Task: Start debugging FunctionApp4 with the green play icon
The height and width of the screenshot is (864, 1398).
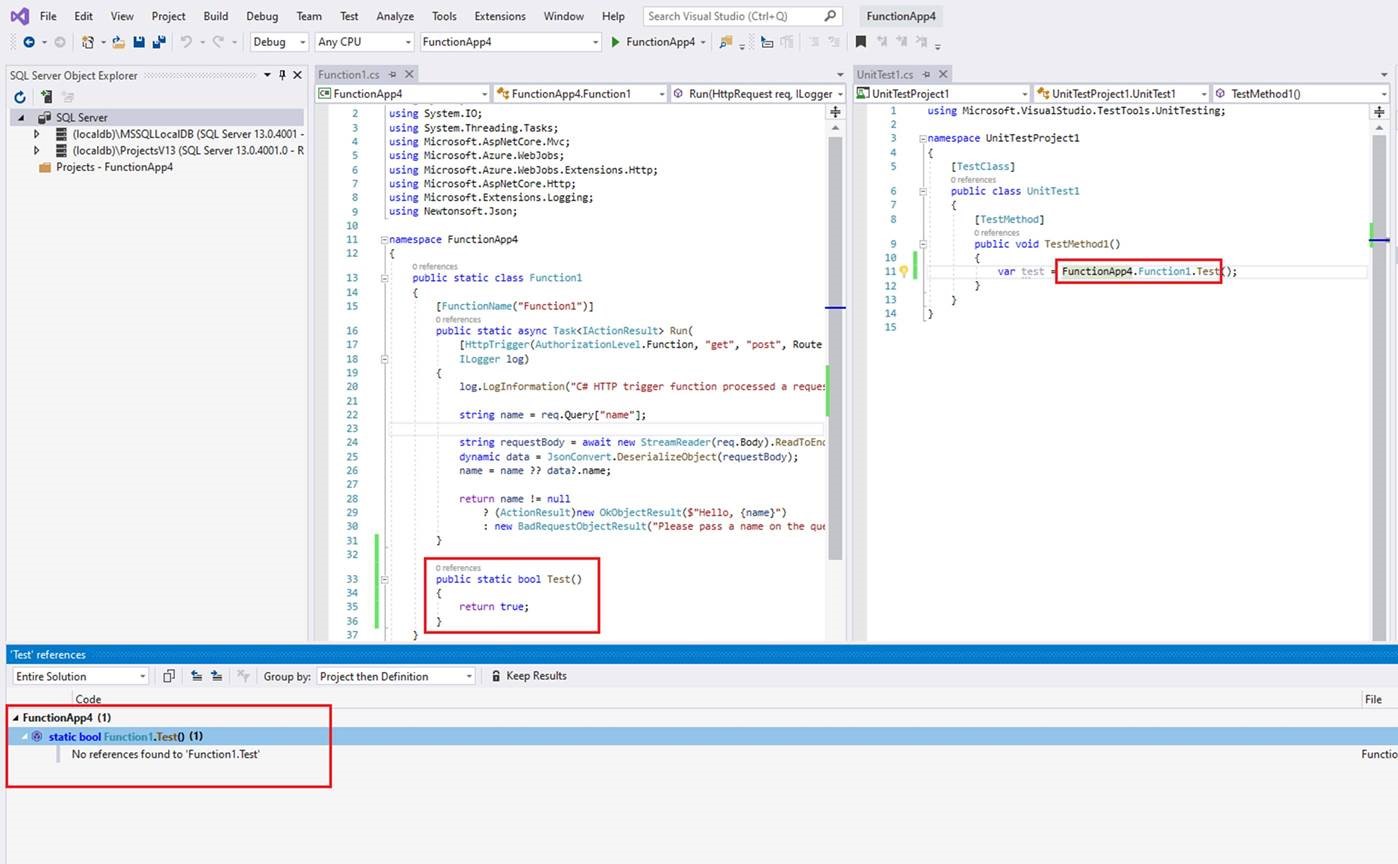Action: 614,41
